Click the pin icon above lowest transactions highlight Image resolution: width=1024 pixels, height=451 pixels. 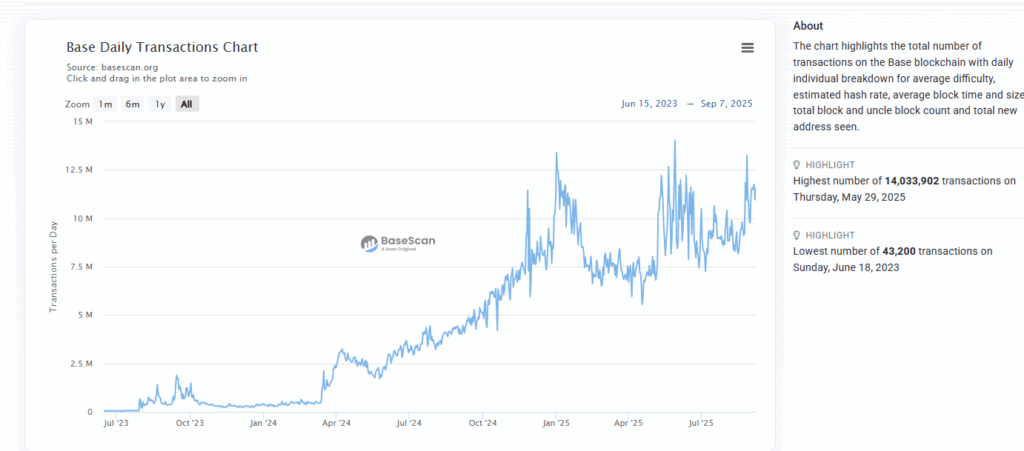[797, 235]
